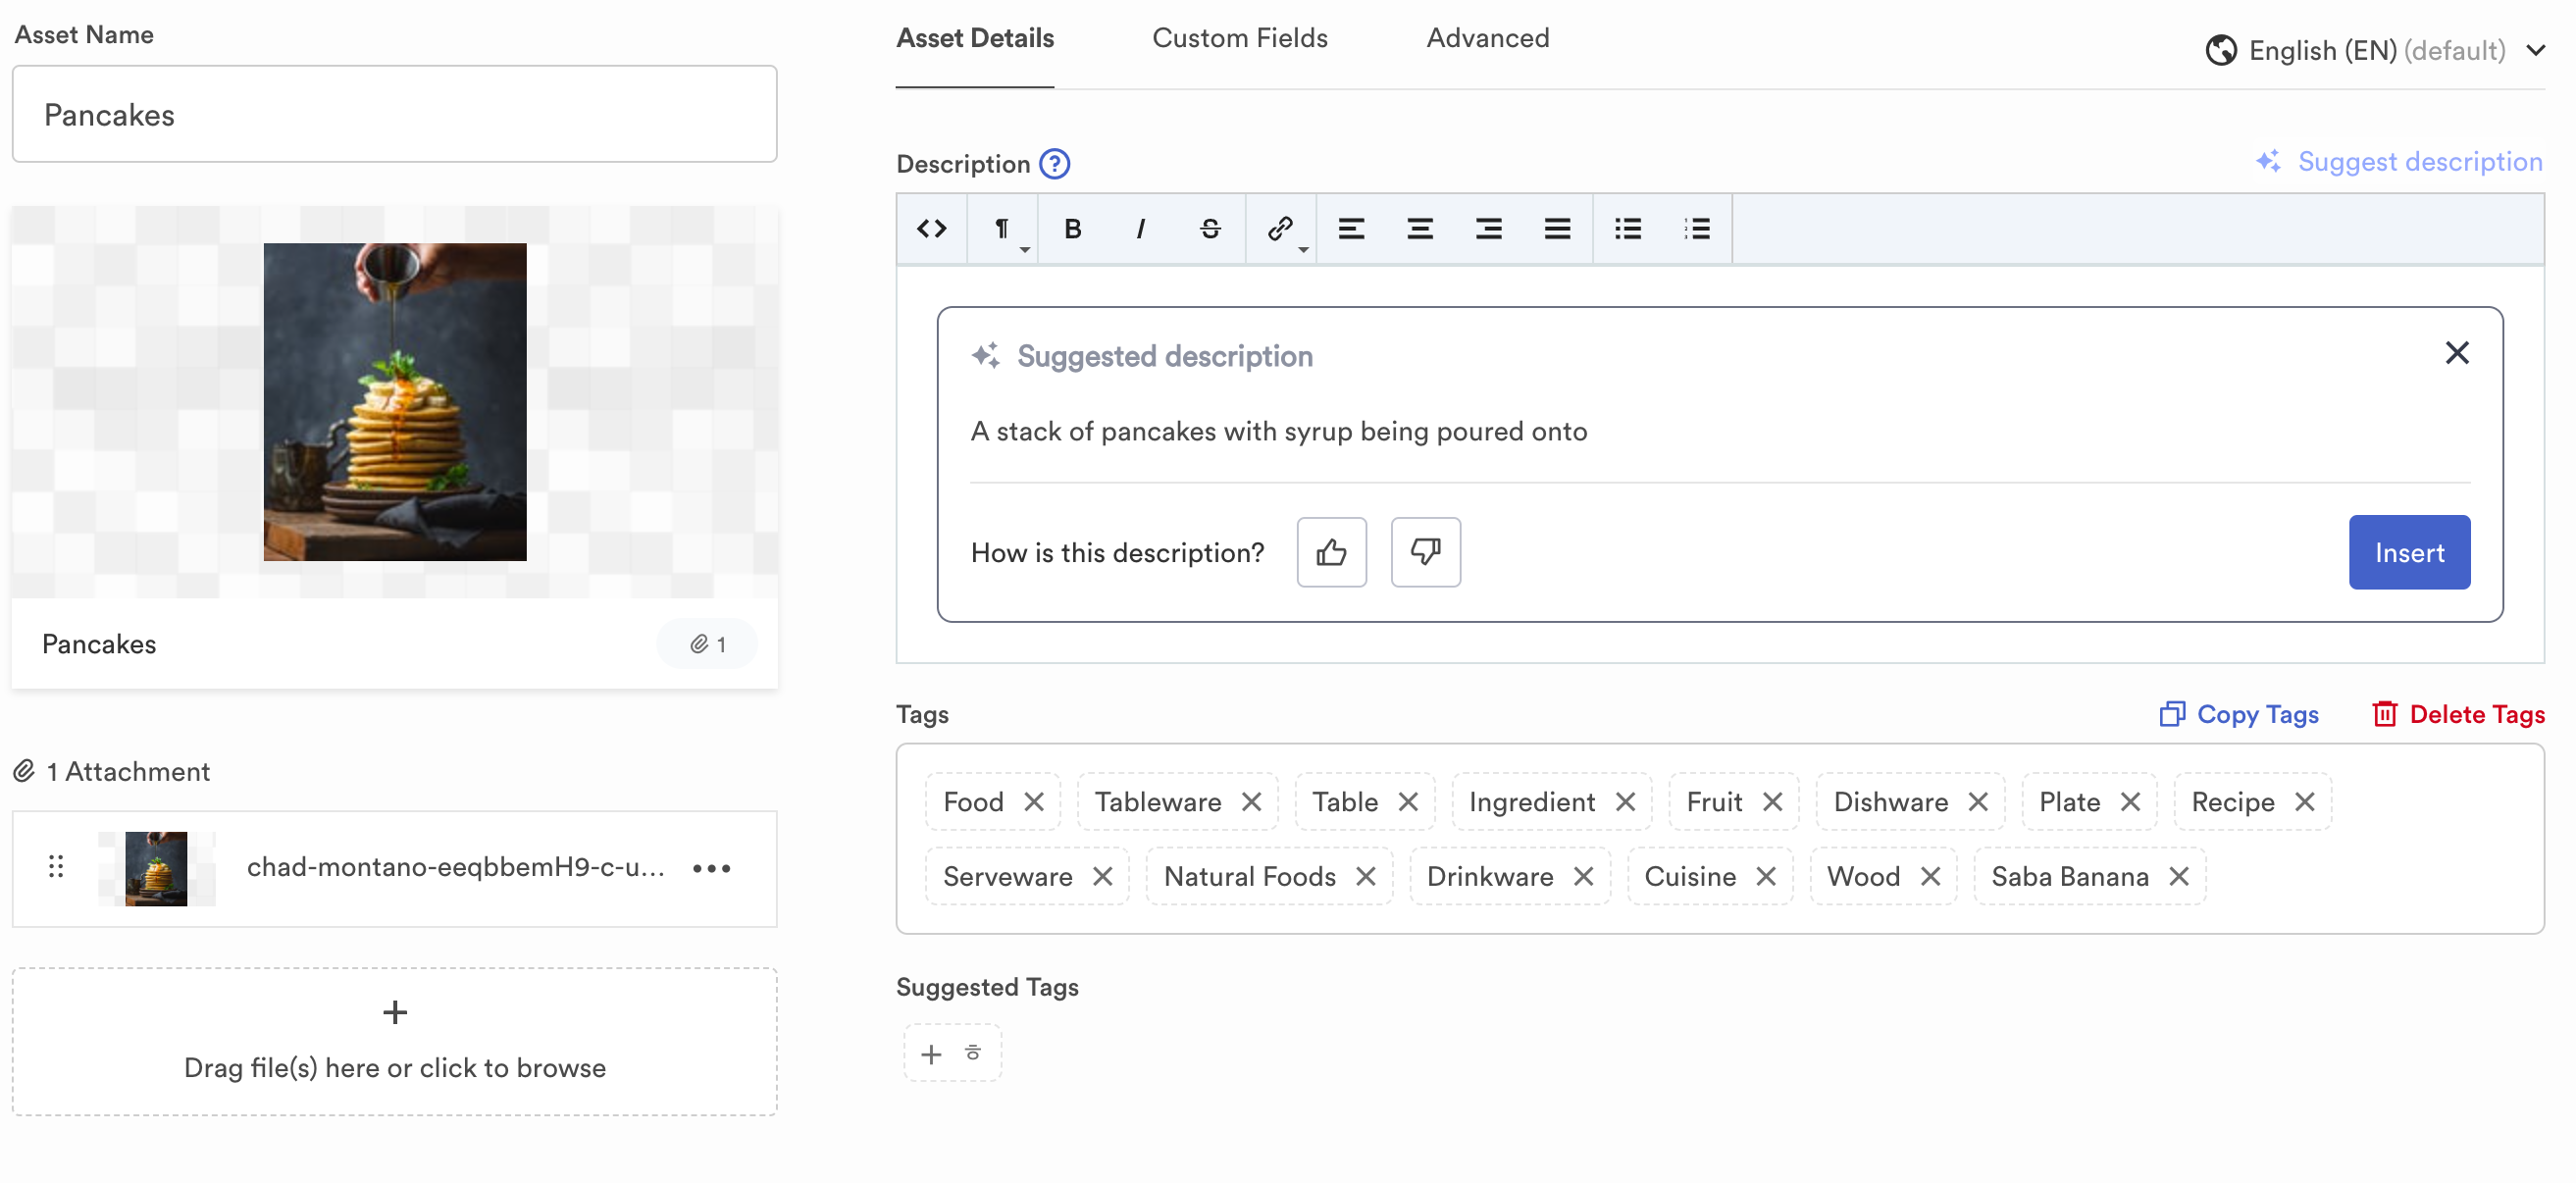Switch to the Custom Fields tab

tap(1239, 36)
